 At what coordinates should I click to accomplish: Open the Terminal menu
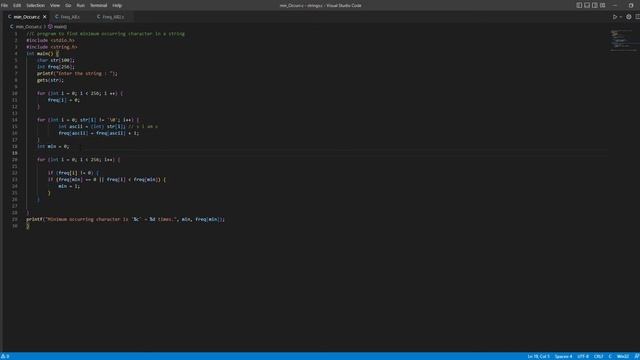coord(98,5)
